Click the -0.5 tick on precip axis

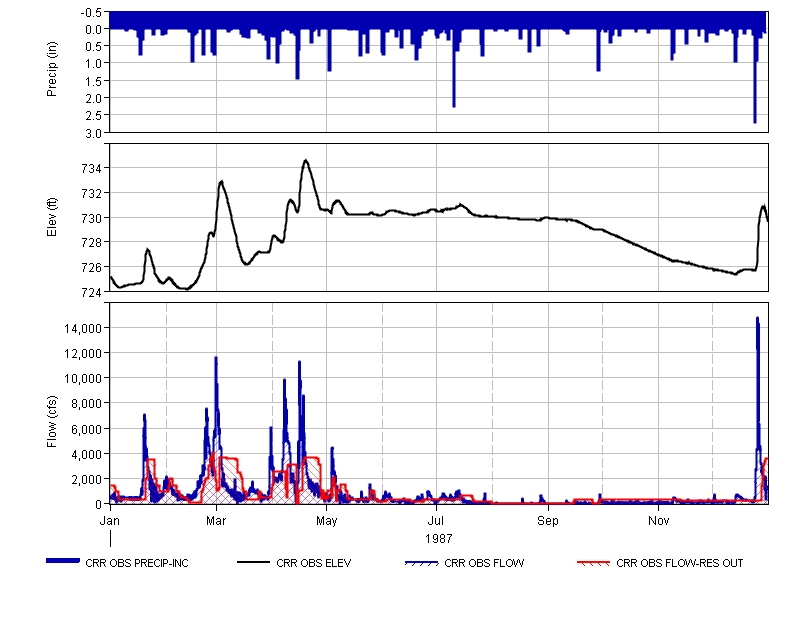click(x=91, y=12)
